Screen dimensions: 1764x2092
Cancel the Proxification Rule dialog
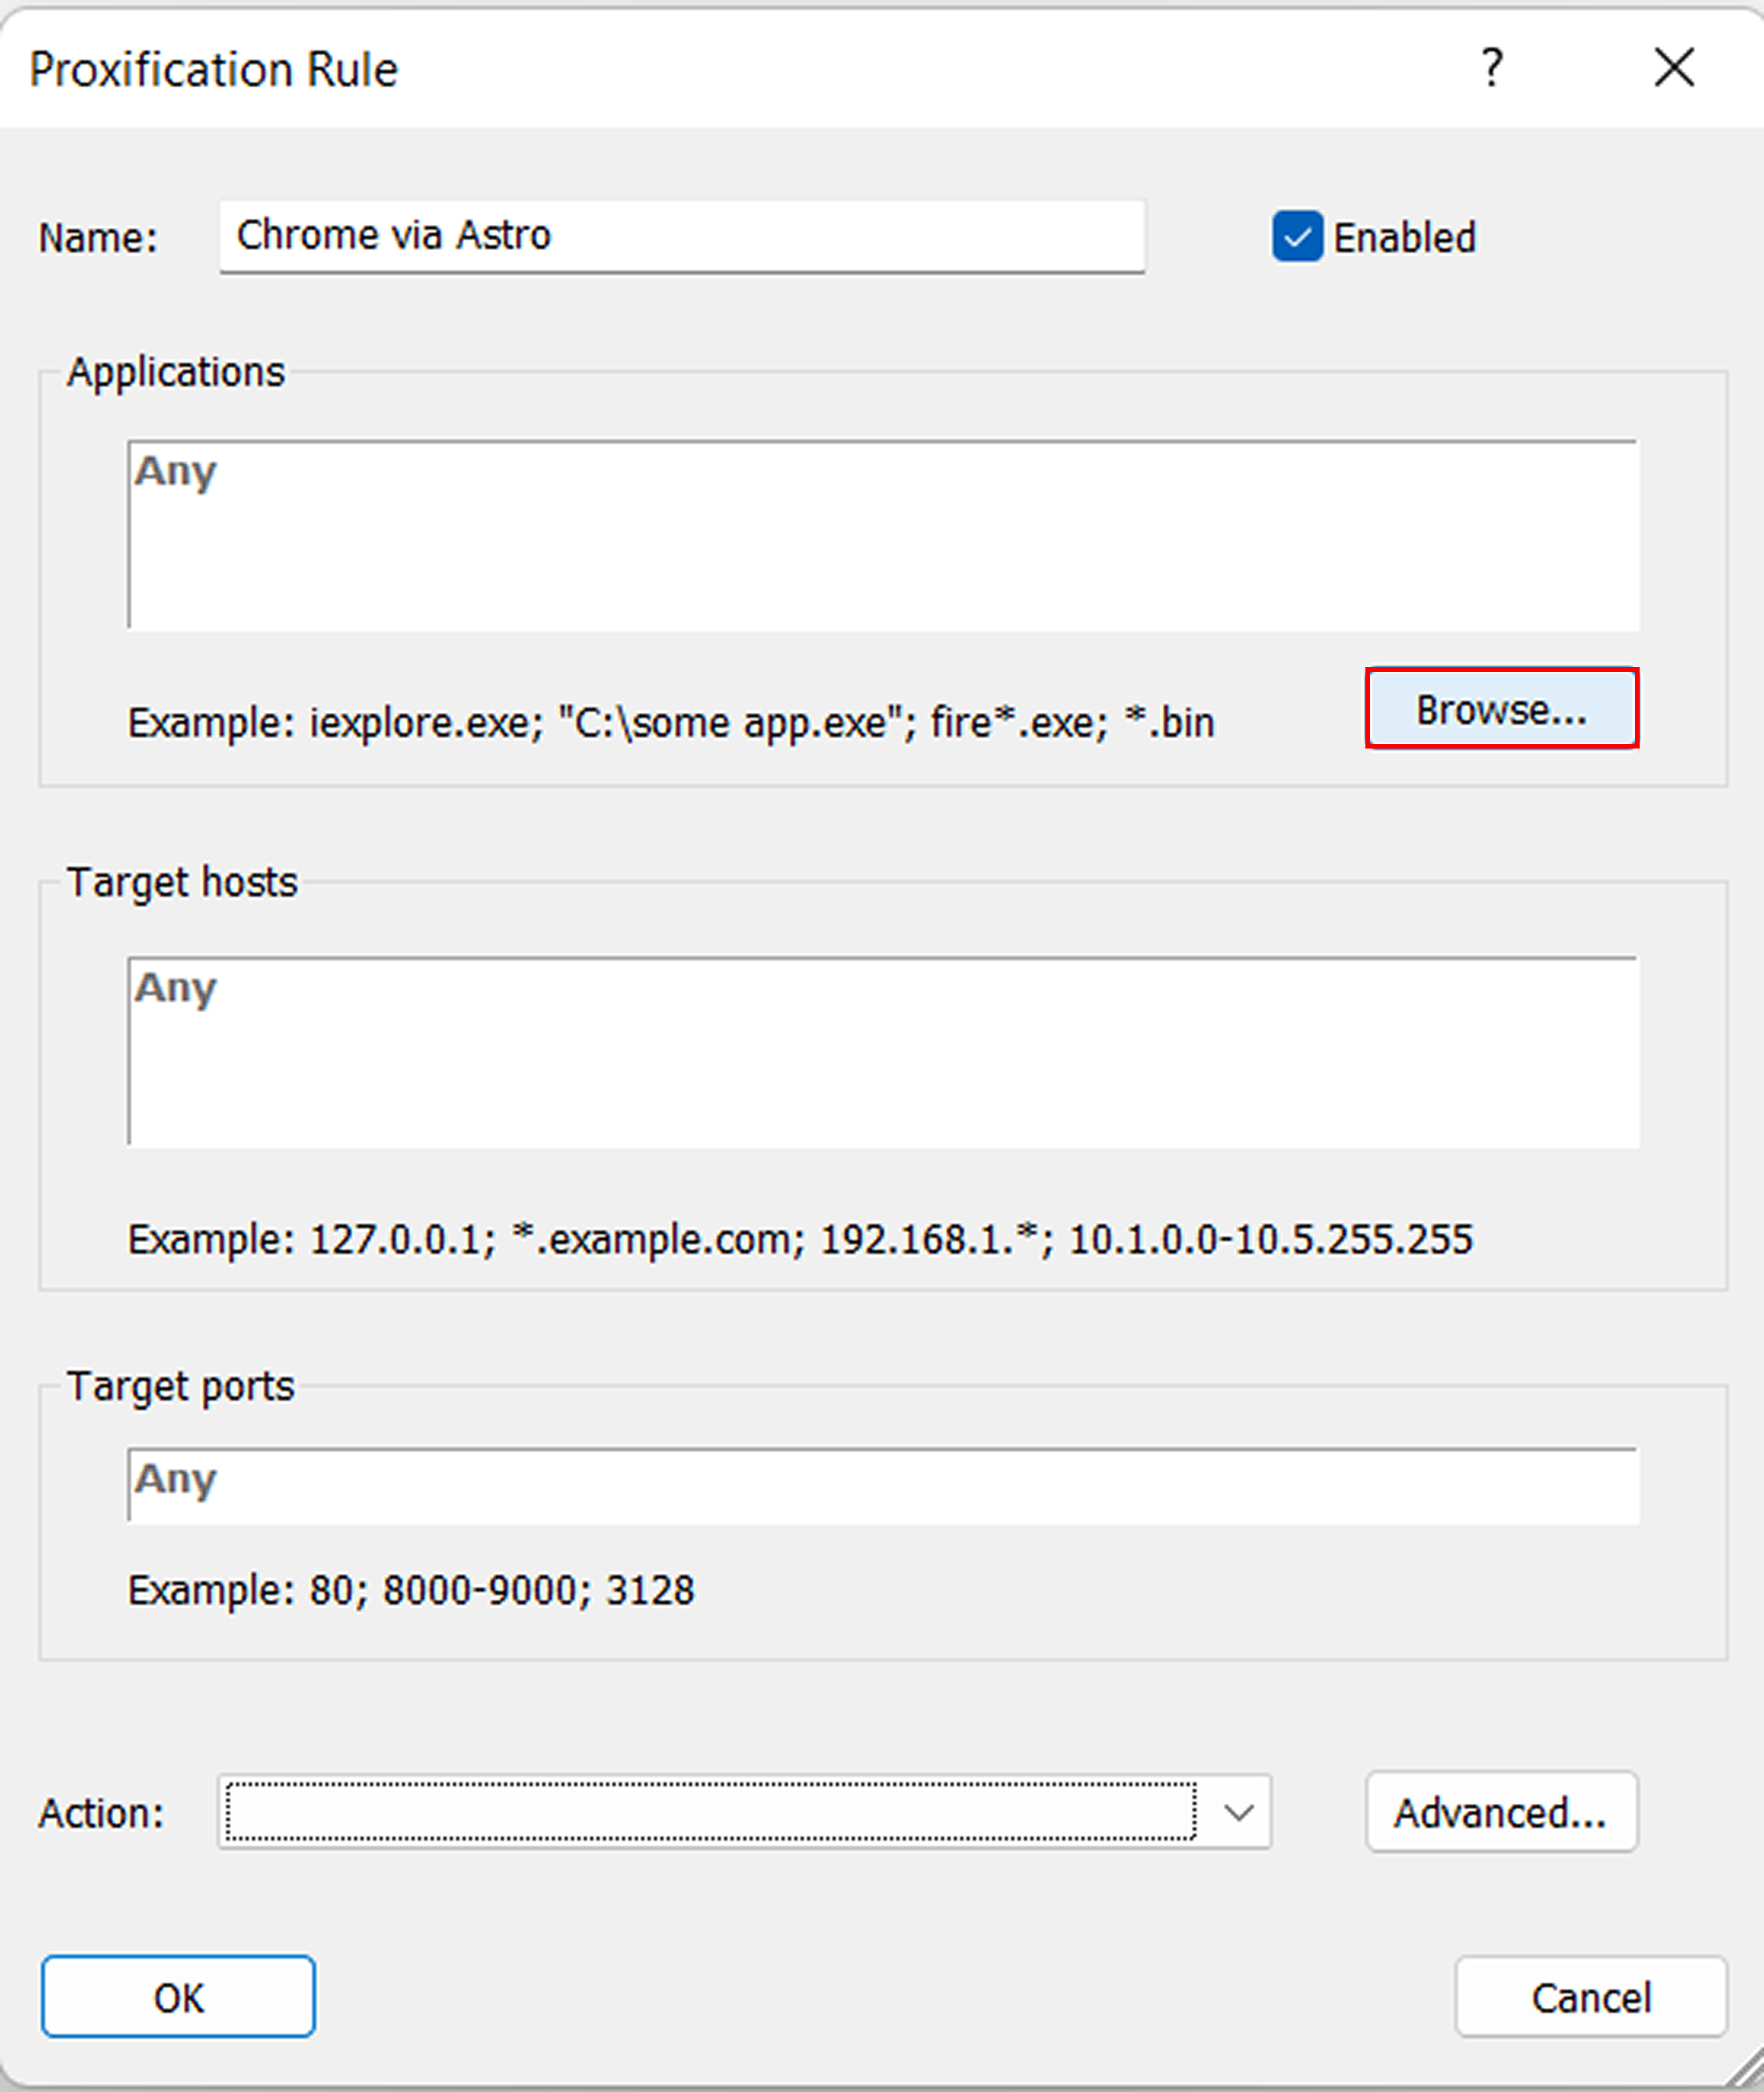(1590, 1996)
